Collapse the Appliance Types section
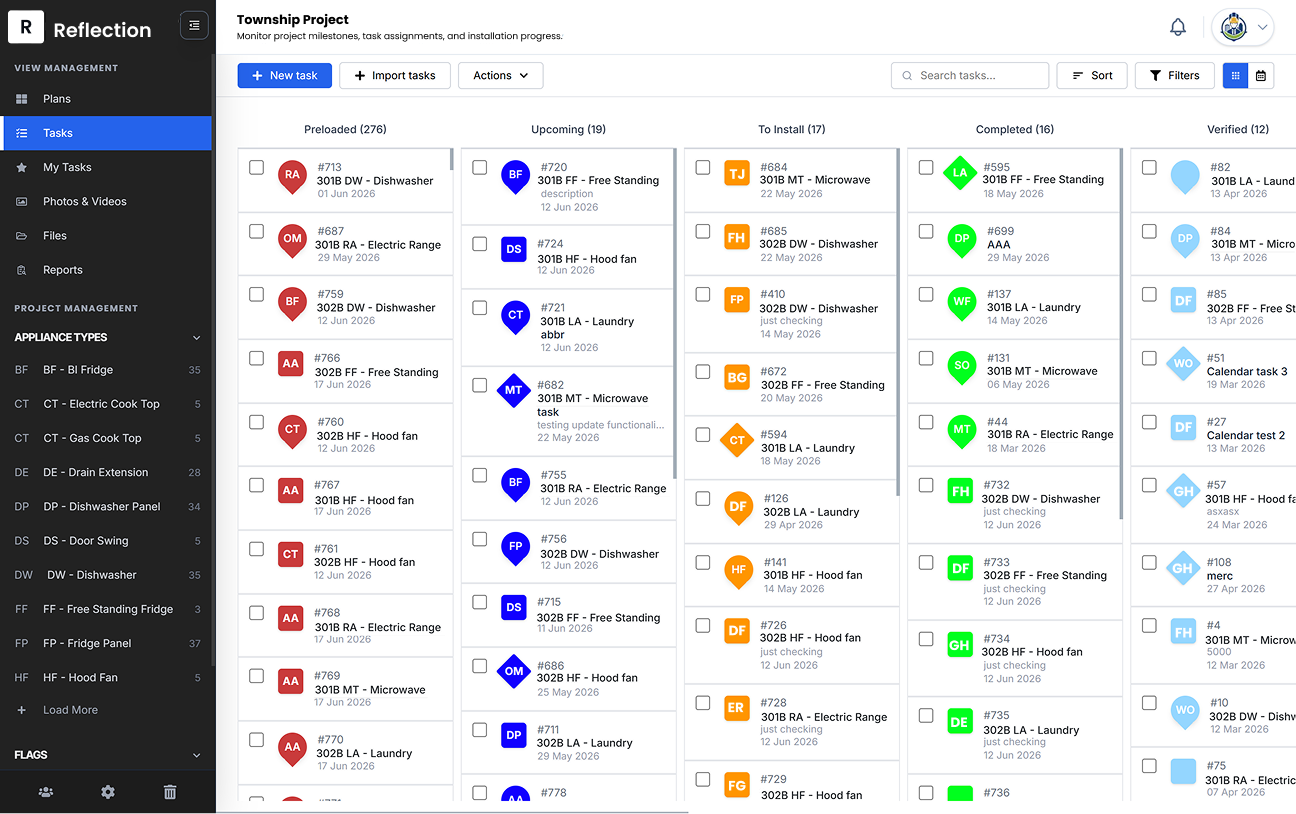Image resolution: width=1296 pixels, height=814 pixels. coord(196,338)
